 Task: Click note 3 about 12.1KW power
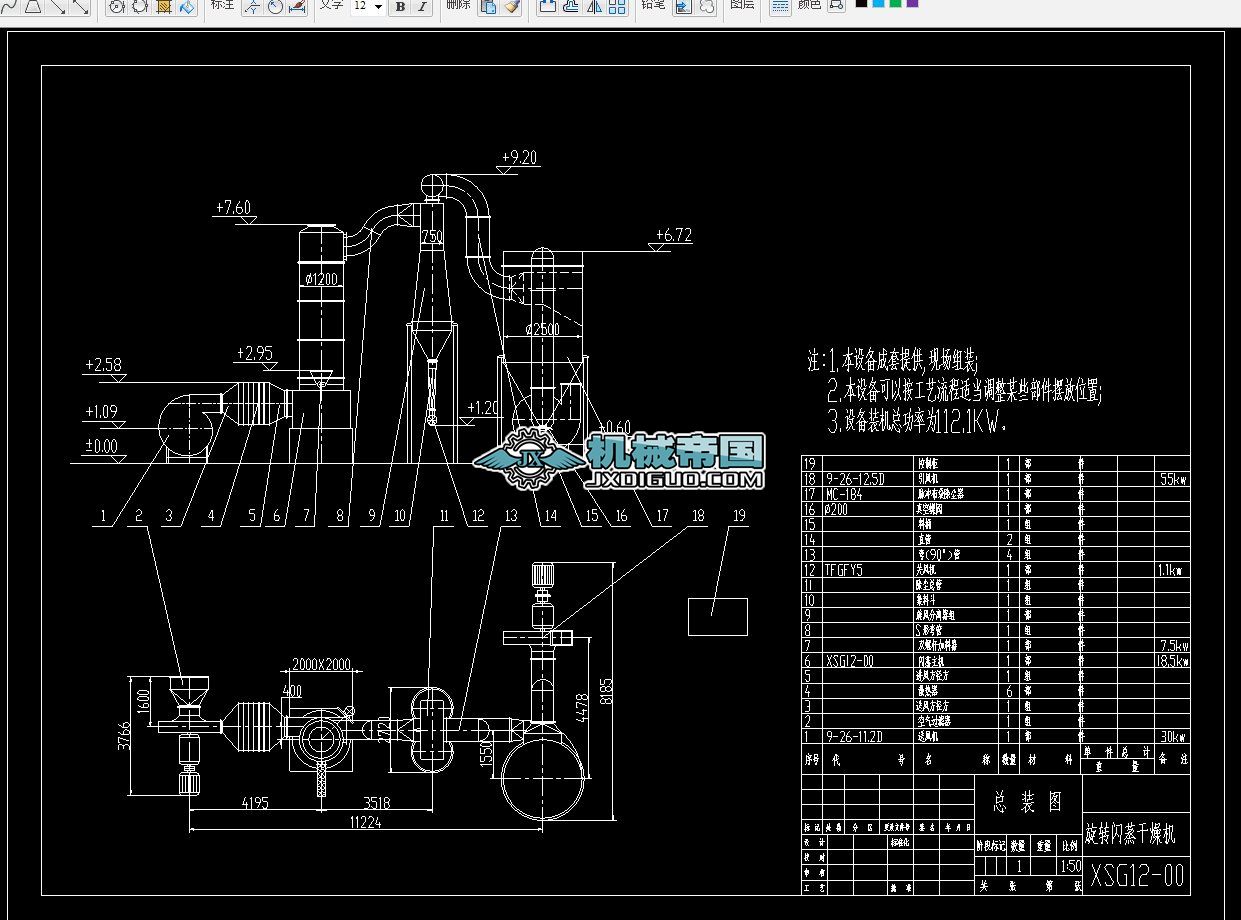(917, 422)
